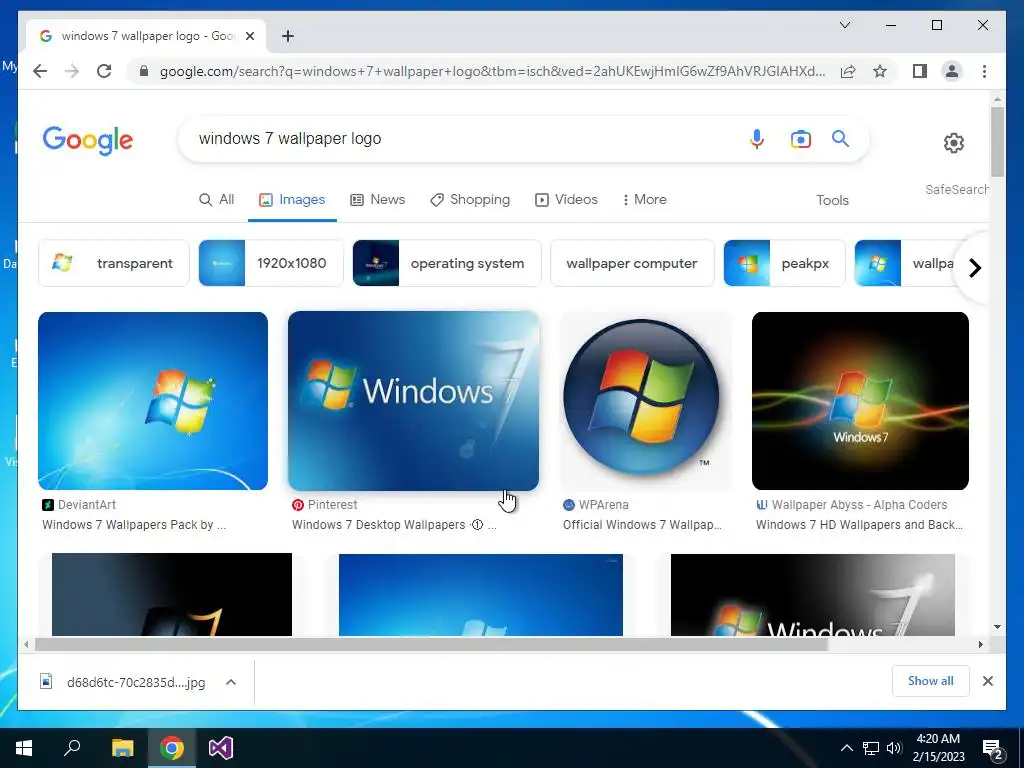This screenshot has width=1024, height=768.
Task: Open Pinterest Windows 7 desktop wallpaper image
Action: coord(413,401)
